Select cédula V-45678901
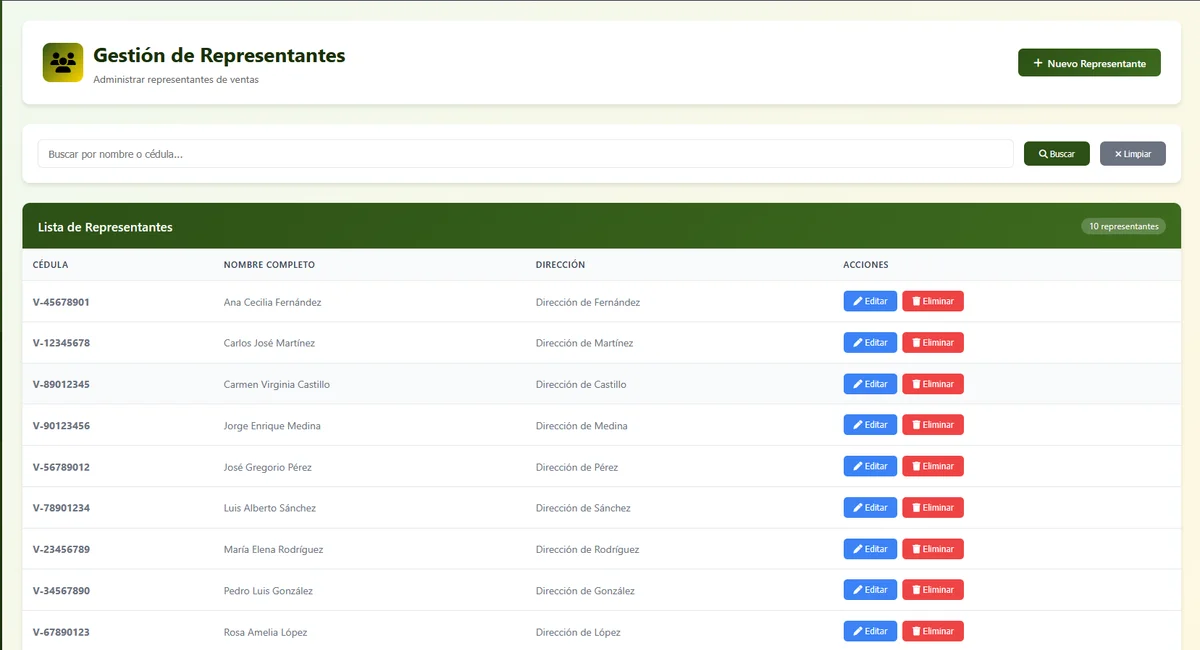 (61, 302)
